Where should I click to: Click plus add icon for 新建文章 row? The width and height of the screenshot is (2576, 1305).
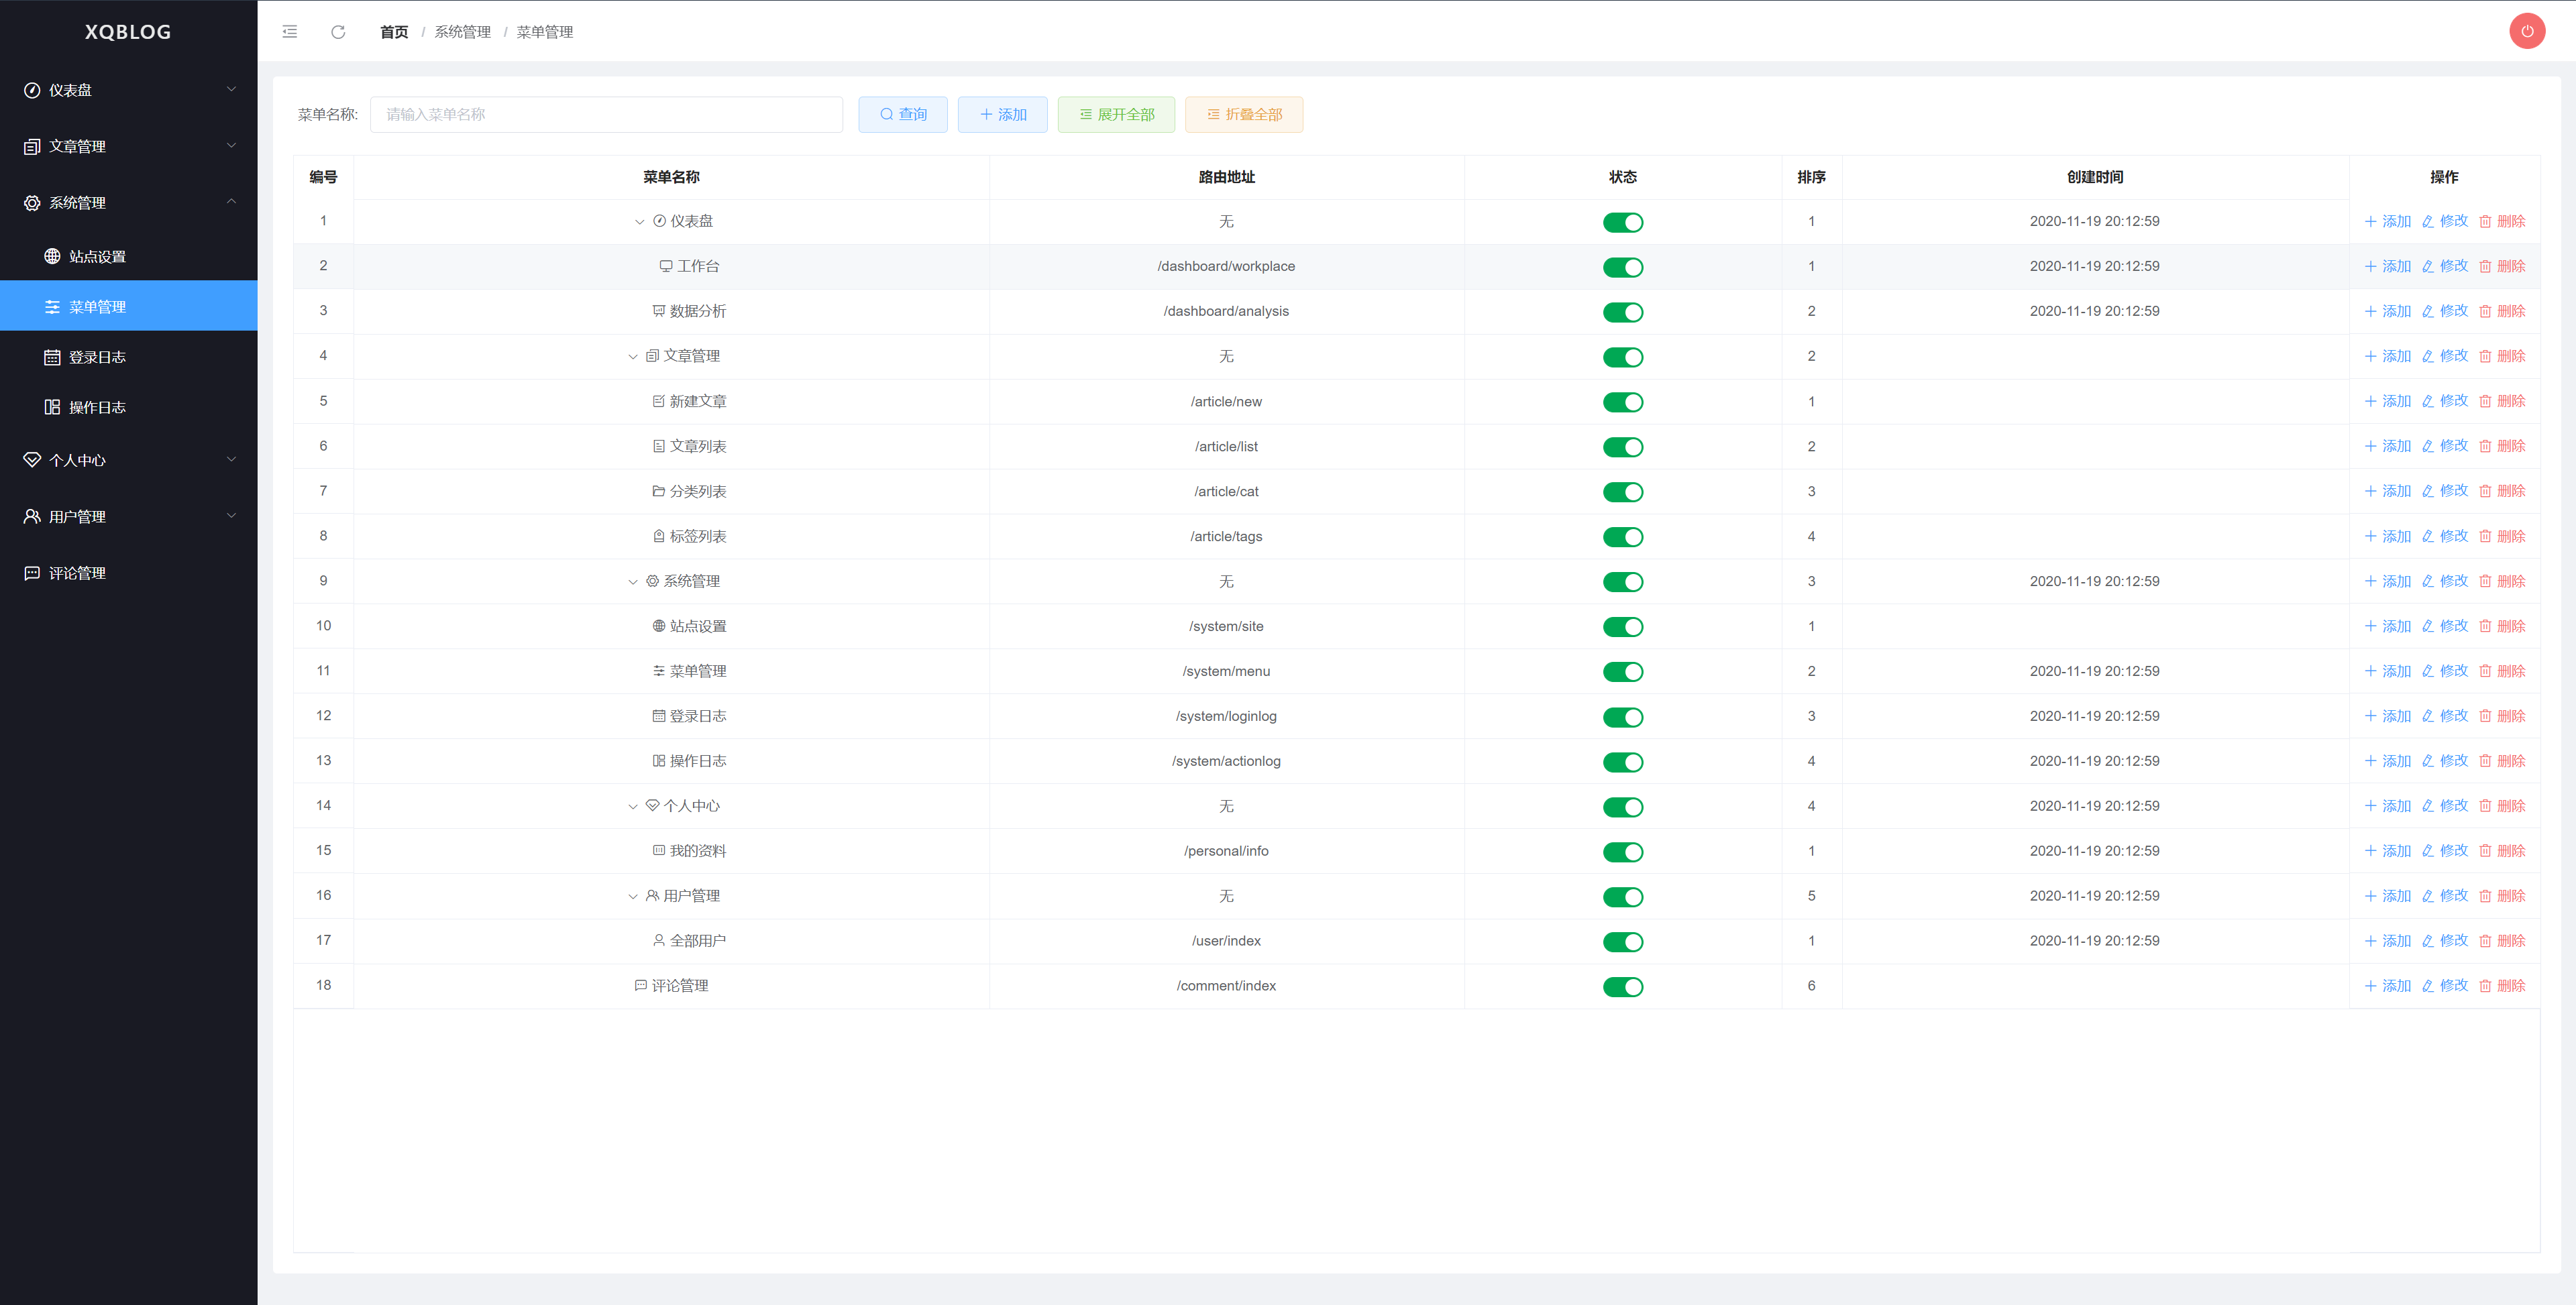pyautogui.click(x=2370, y=401)
